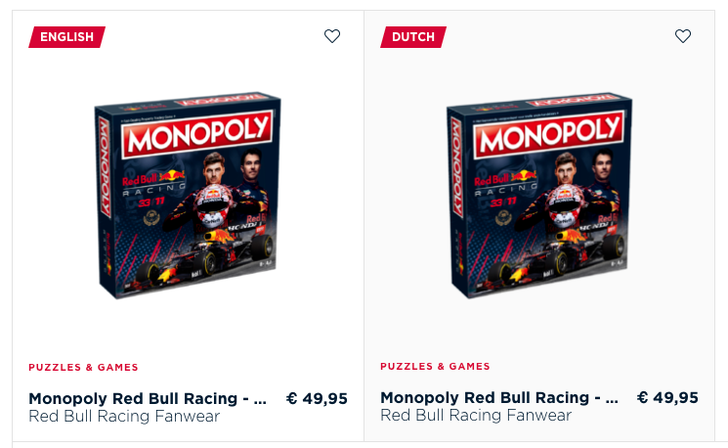Click the € 49,95 price on English card
The height and width of the screenshot is (448, 728).
coord(317,398)
